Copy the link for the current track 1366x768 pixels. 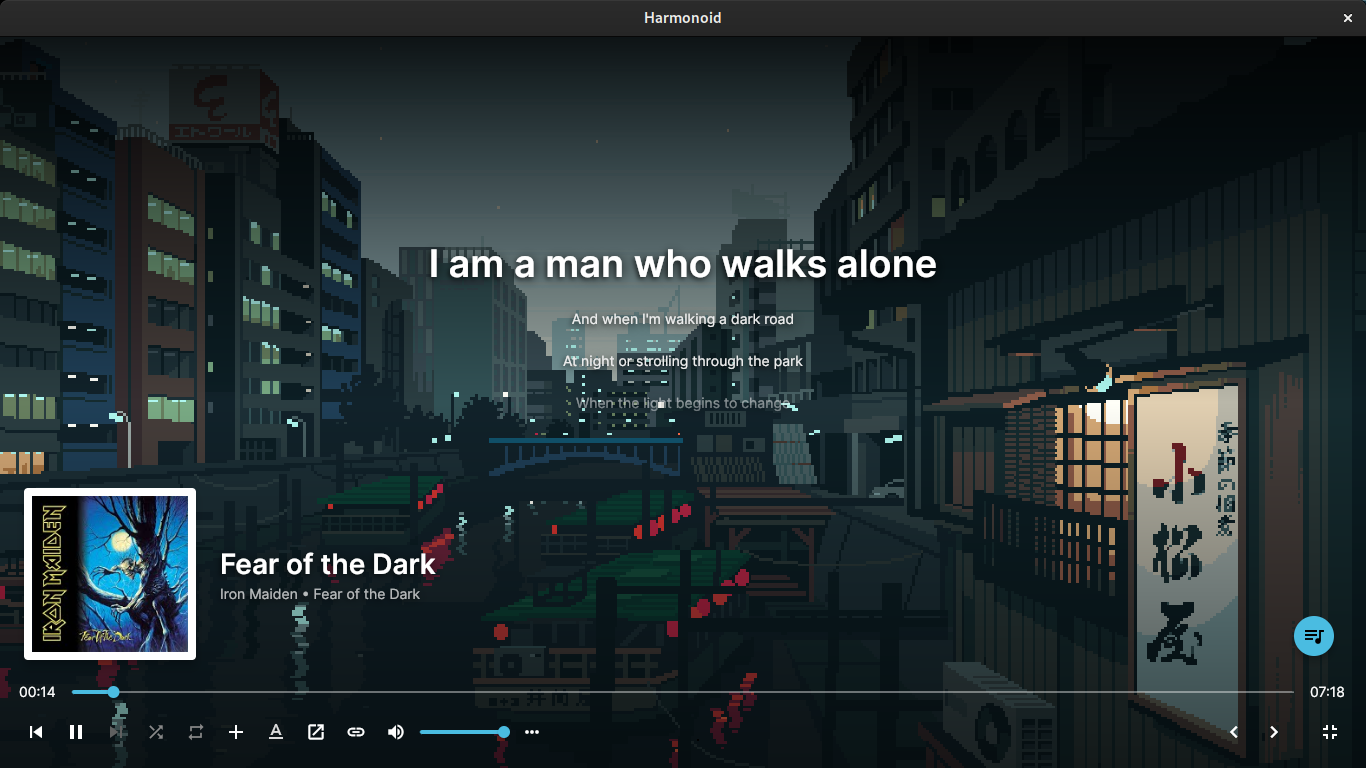point(356,732)
